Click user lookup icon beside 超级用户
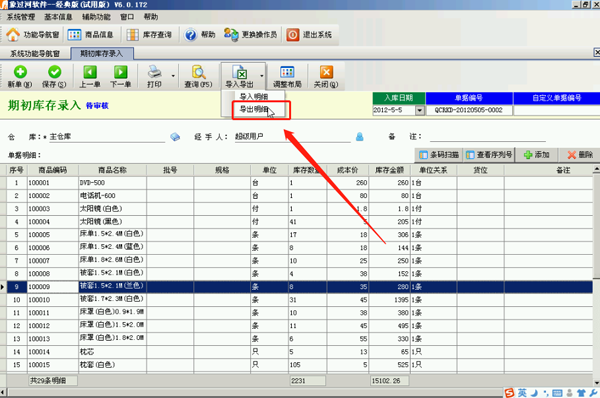 [x=360, y=137]
